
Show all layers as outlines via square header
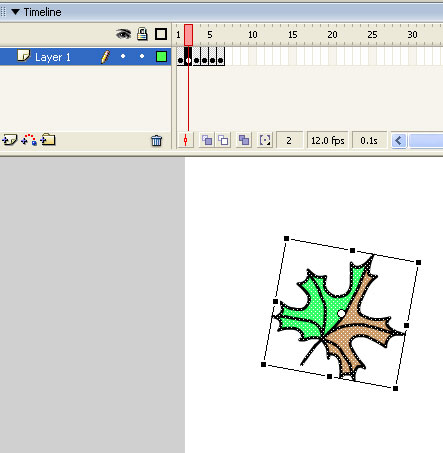[161, 34]
